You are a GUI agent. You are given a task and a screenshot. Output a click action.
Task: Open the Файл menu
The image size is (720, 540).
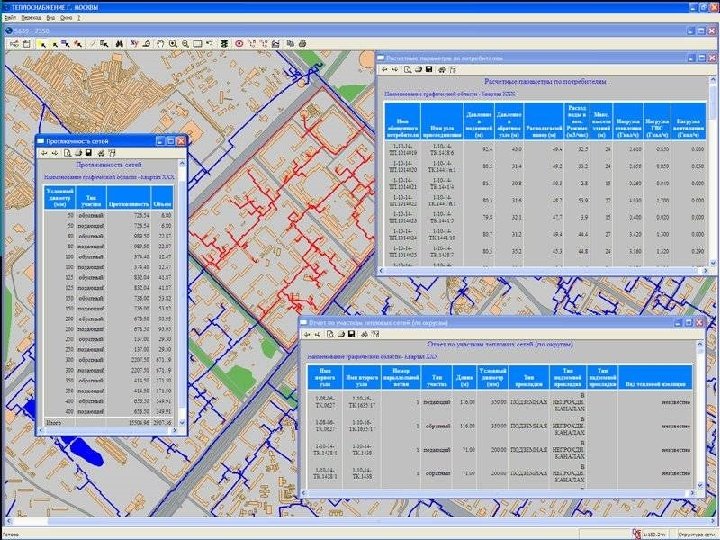point(10,17)
